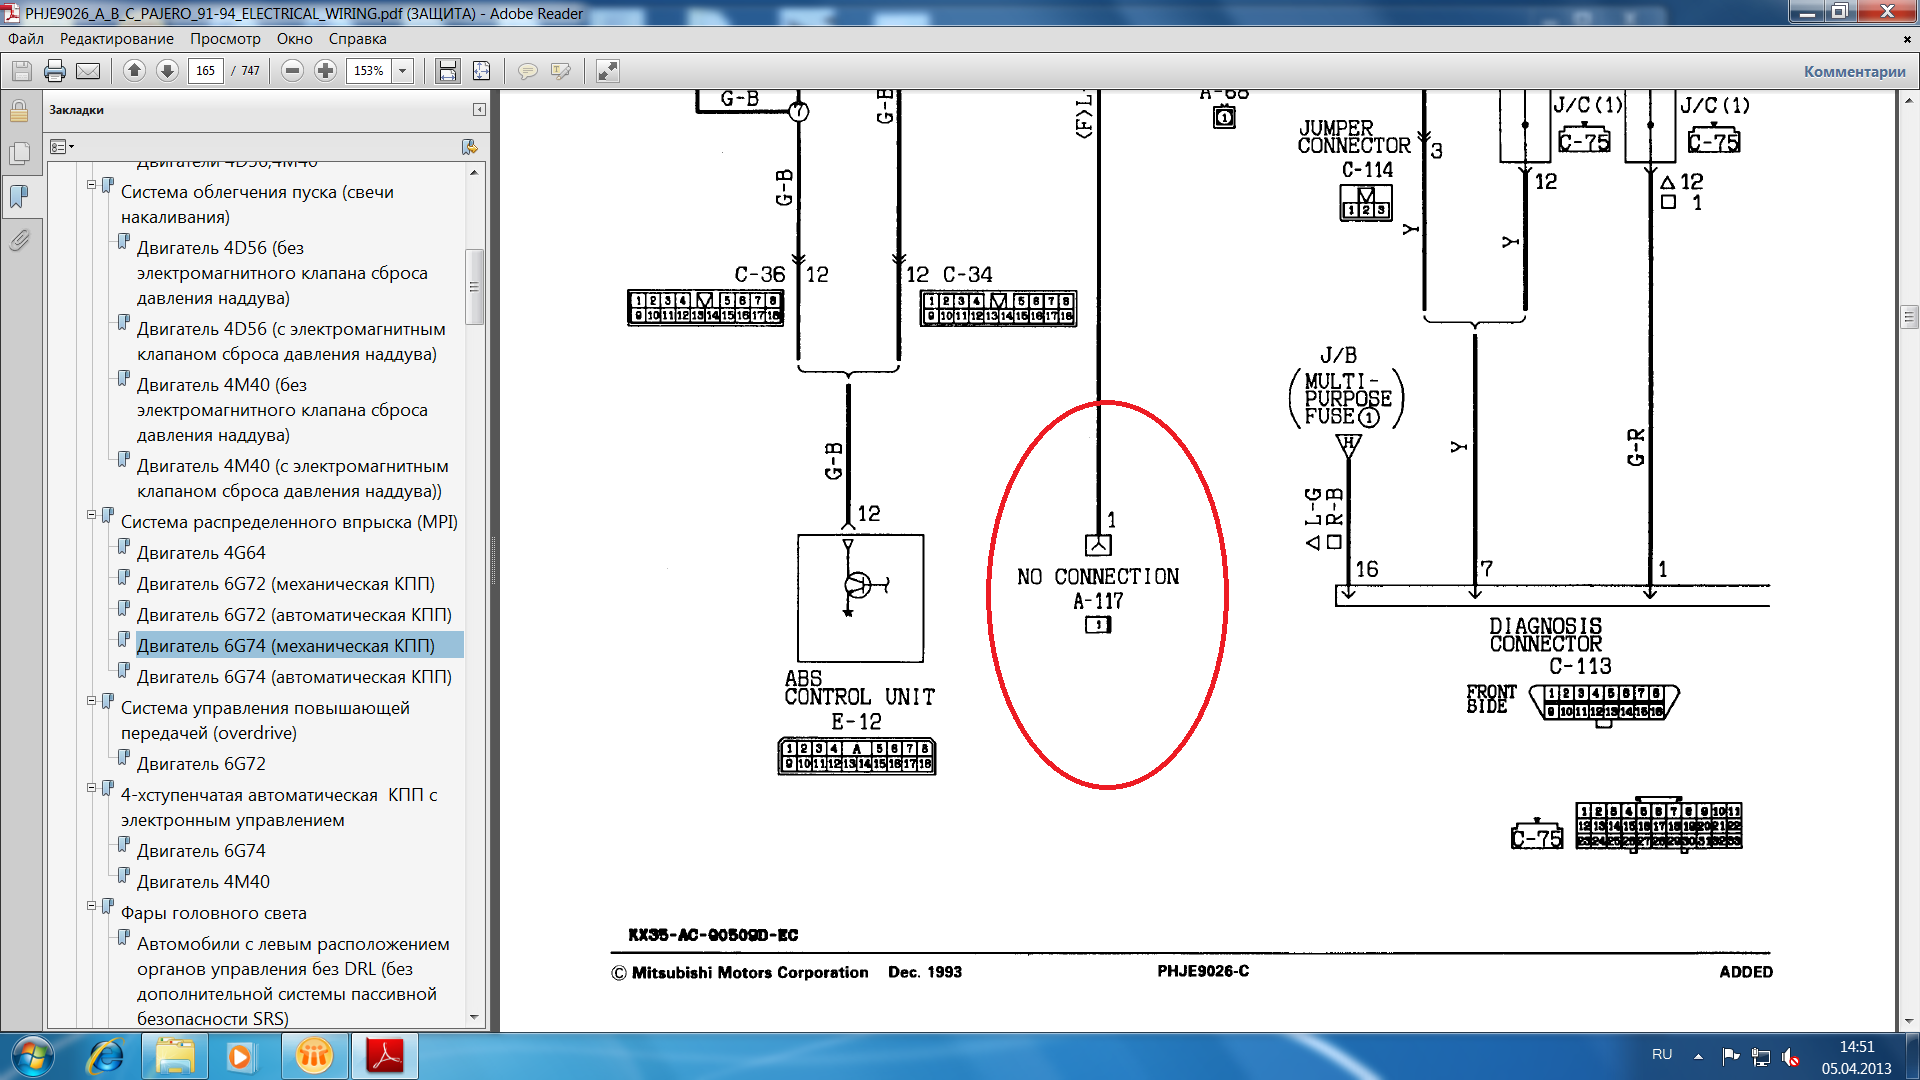Image resolution: width=1920 pixels, height=1080 pixels.
Task: Enable fit-to-width scrolling mode
Action: coord(447,71)
